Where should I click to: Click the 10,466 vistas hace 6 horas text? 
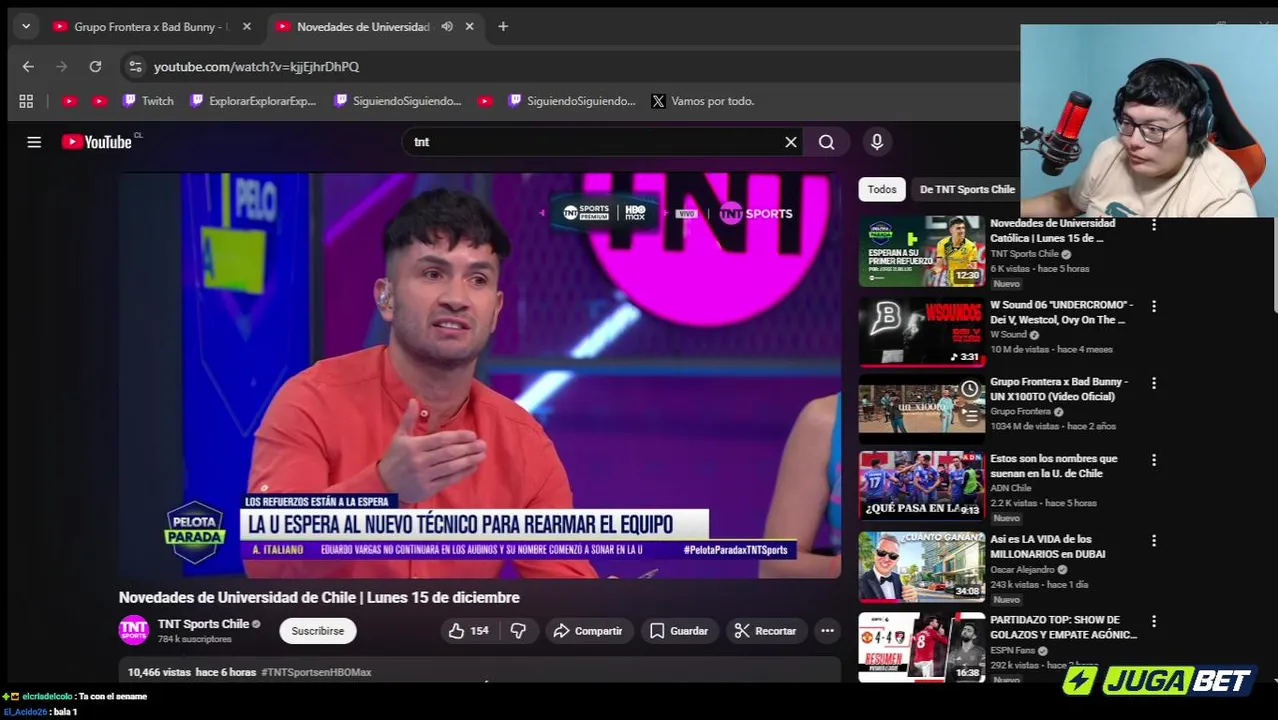(x=192, y=672)
